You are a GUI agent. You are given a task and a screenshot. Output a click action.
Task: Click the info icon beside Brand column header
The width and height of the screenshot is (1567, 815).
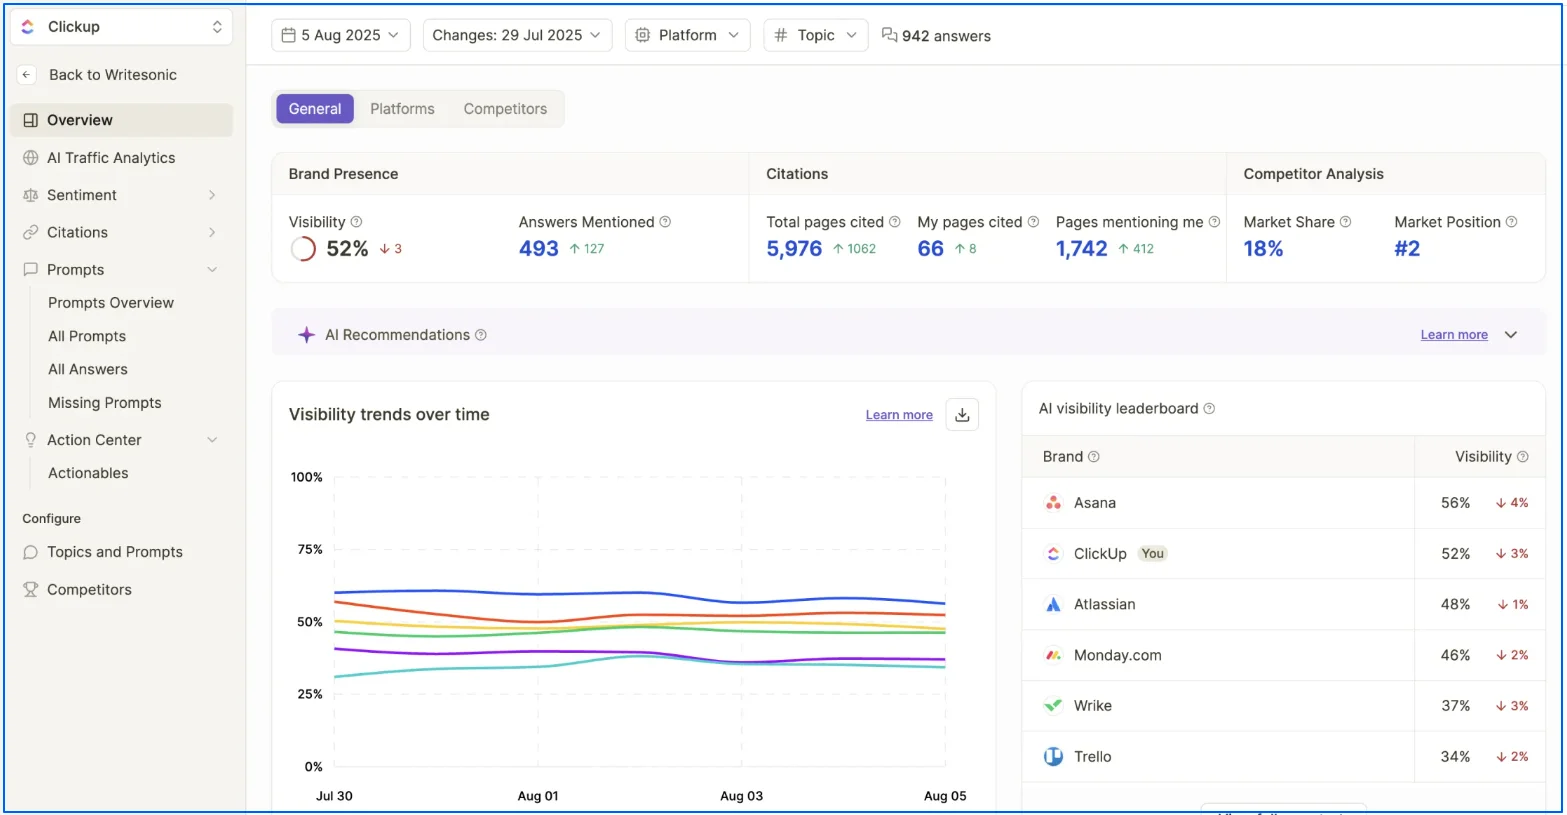(1094, 457)
